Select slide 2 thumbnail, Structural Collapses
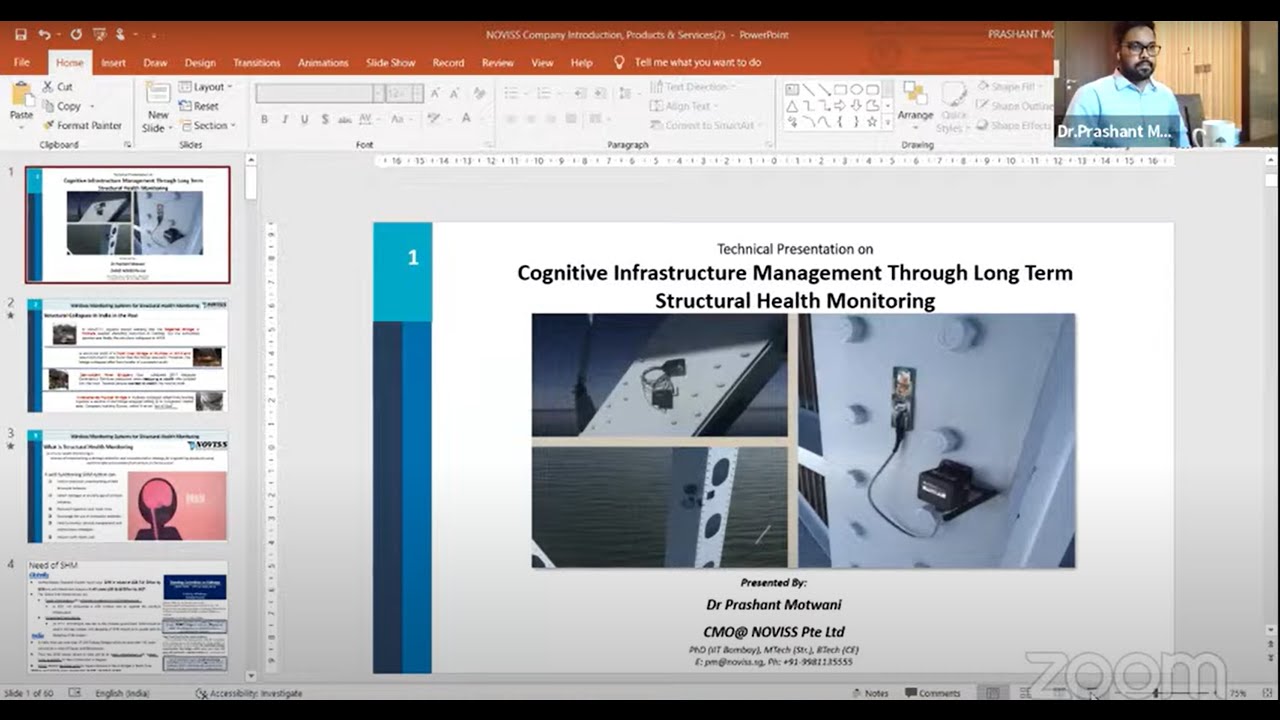Image resolution: width=1280 pixels, height=720 pixels. click(x=128, y=355)
